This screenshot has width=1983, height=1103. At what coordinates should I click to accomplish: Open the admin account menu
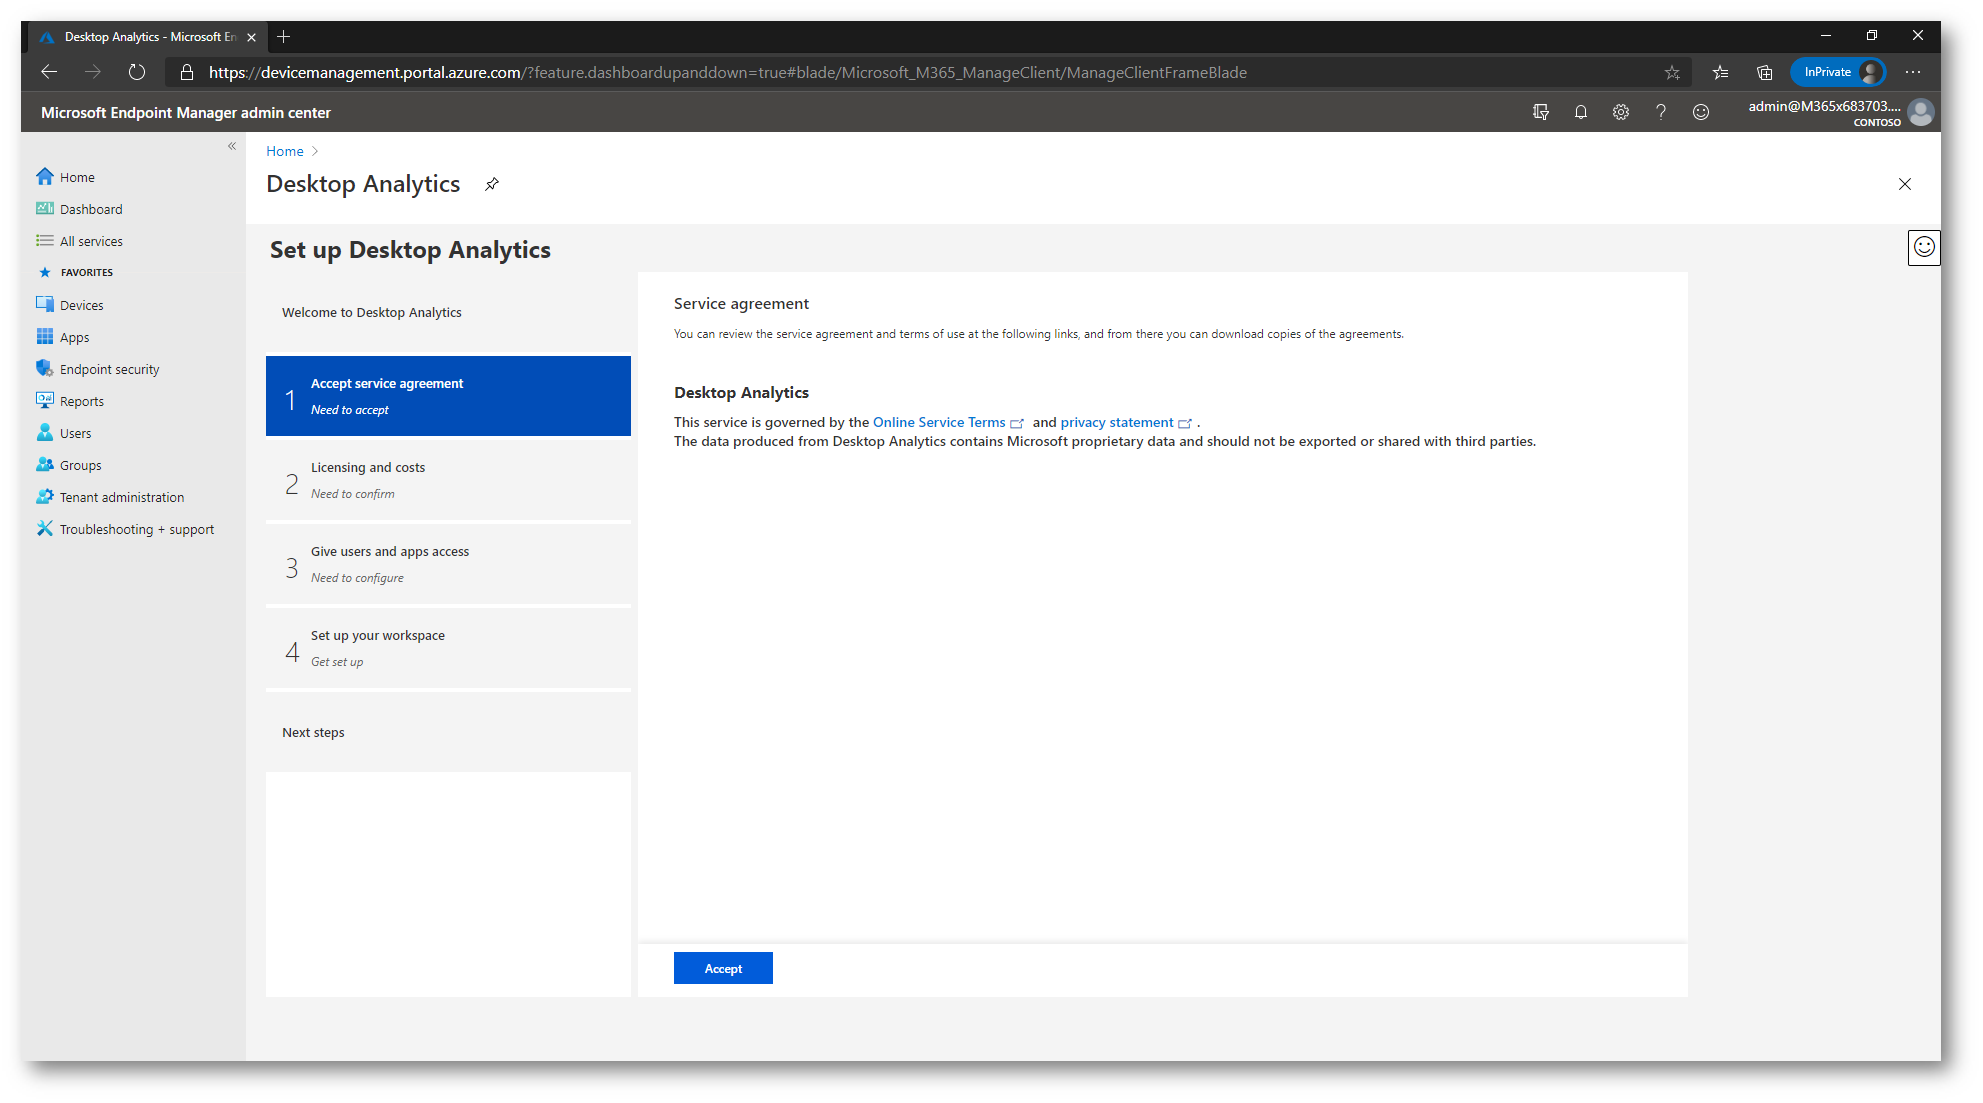[x=1842, y=112]
